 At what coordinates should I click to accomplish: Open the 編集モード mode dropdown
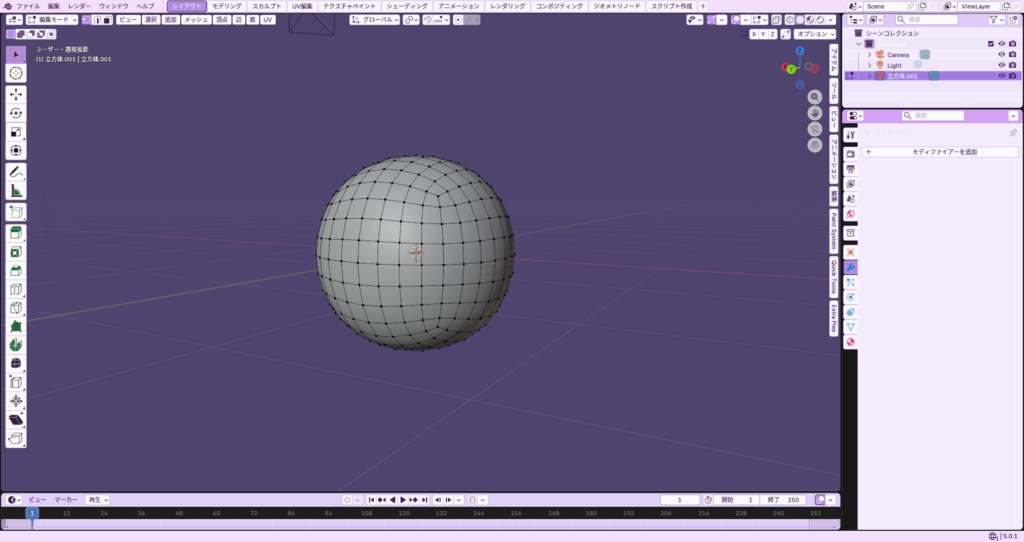pyautogui.click(x=50, y=19)
